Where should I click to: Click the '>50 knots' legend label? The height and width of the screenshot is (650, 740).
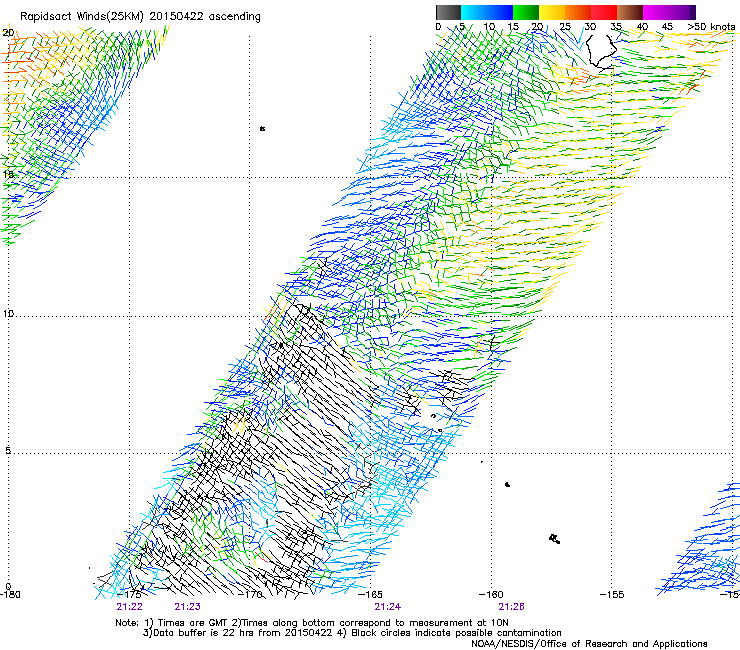click(711, 27)
